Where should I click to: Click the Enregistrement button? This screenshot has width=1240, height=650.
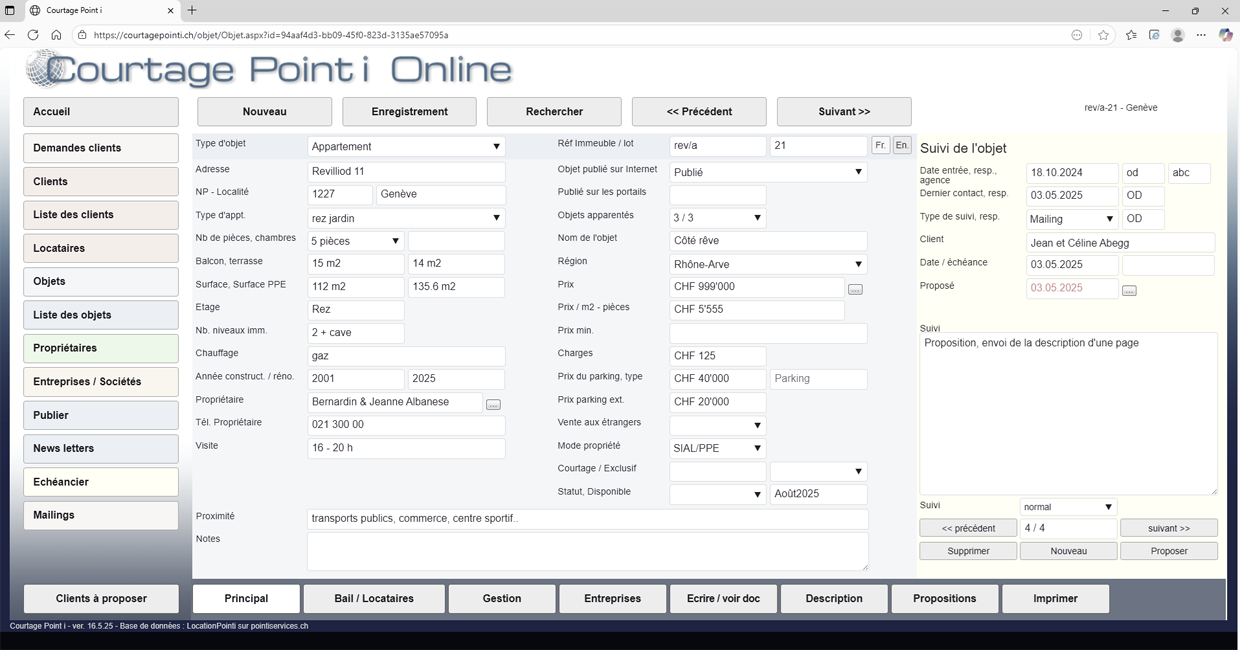(x=409, y=112)
